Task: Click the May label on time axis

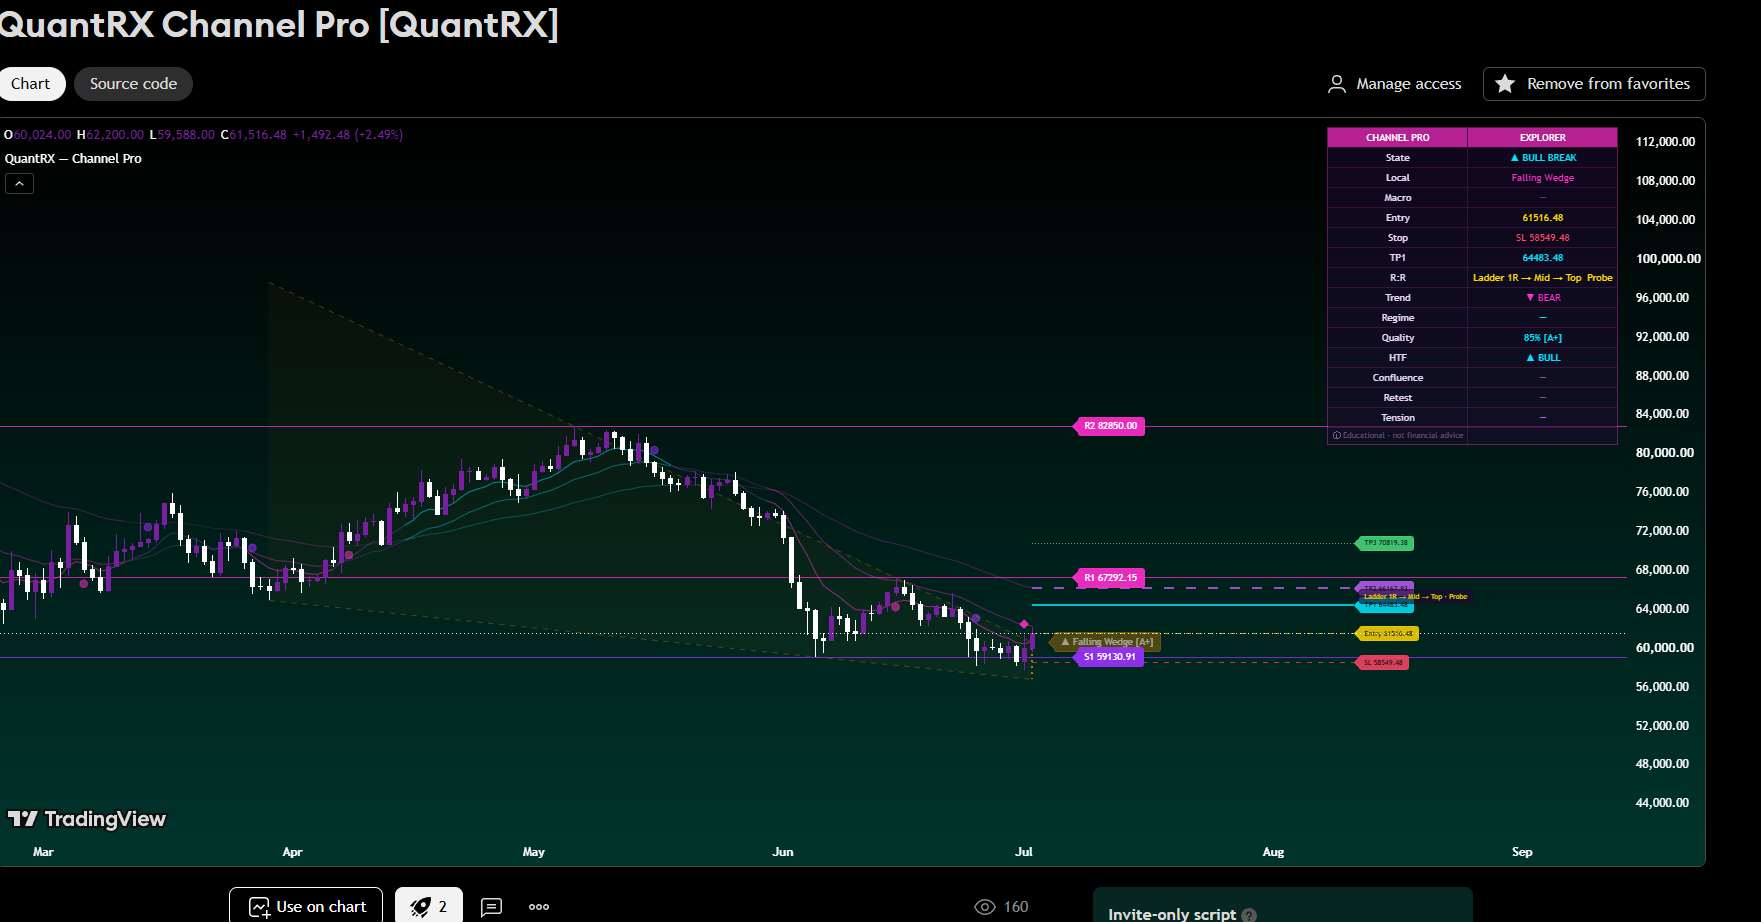Action: tap(533, 852)
